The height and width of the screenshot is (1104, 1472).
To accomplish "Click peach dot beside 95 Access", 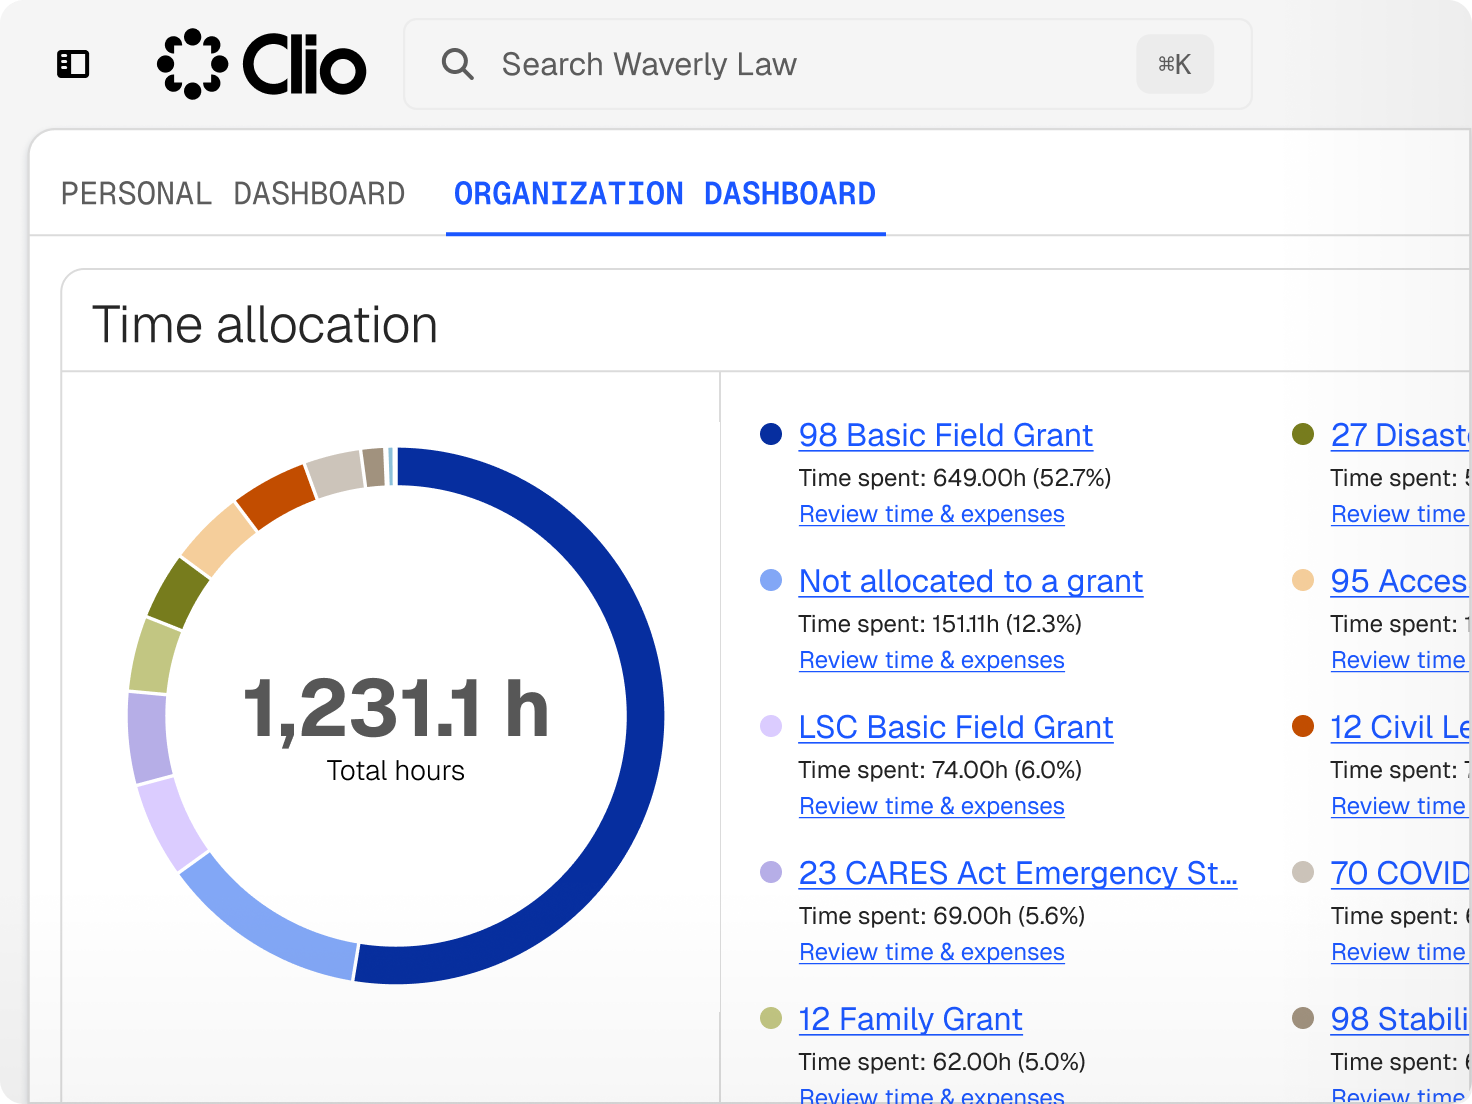I will (1303, 580).
